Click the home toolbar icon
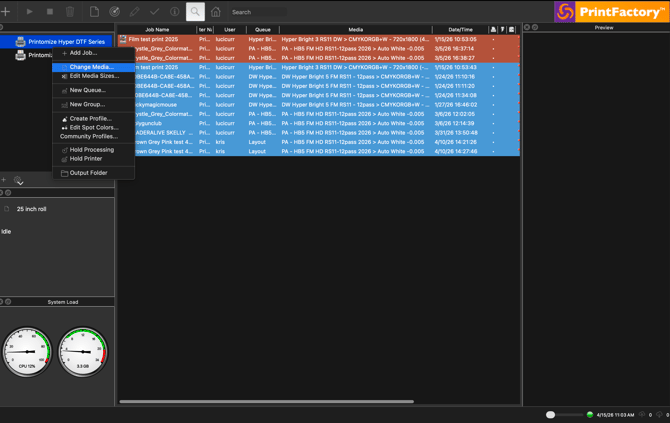This screenshot has width=670, height=423. [x=216, y=12]
